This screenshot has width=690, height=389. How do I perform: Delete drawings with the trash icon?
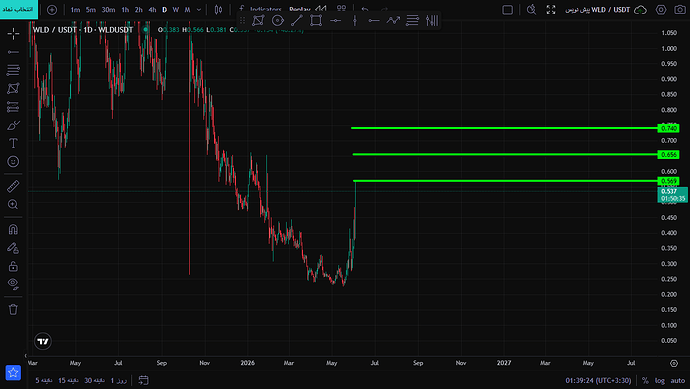coord(13,309)
